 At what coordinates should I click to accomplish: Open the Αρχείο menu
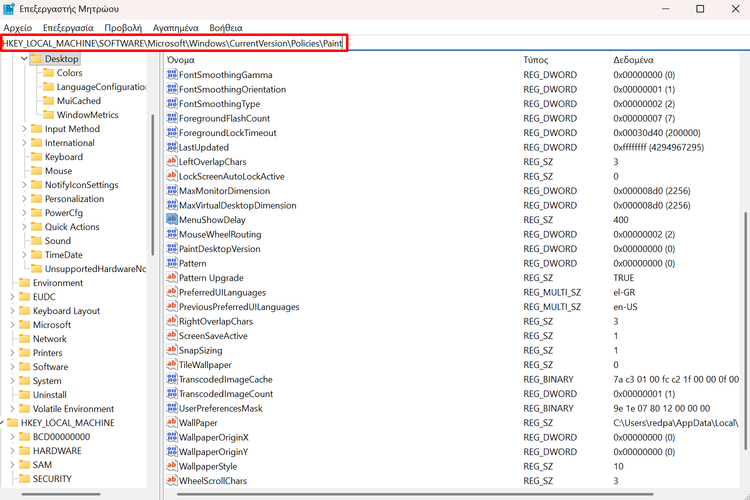coord(18,28)
